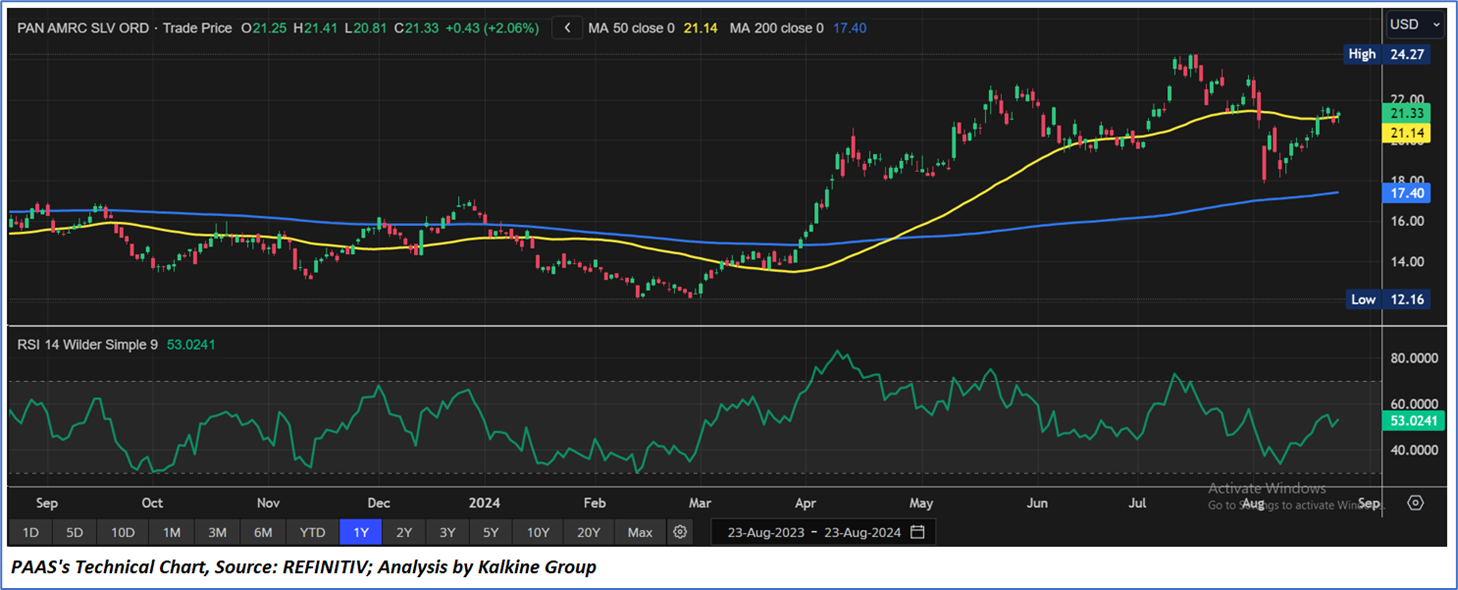Open the chart settings gear beside Max
Image resolution: width=1458 pixels, height=590 pixels.
(680, 532)
